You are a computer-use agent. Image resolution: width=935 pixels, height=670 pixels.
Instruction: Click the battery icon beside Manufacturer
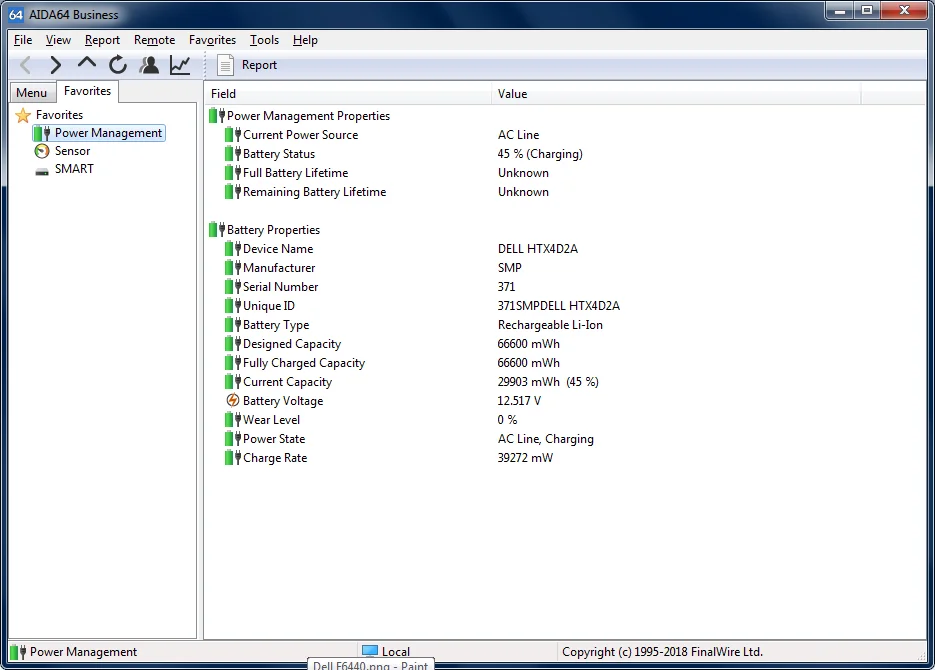click(x=233, y=268)
